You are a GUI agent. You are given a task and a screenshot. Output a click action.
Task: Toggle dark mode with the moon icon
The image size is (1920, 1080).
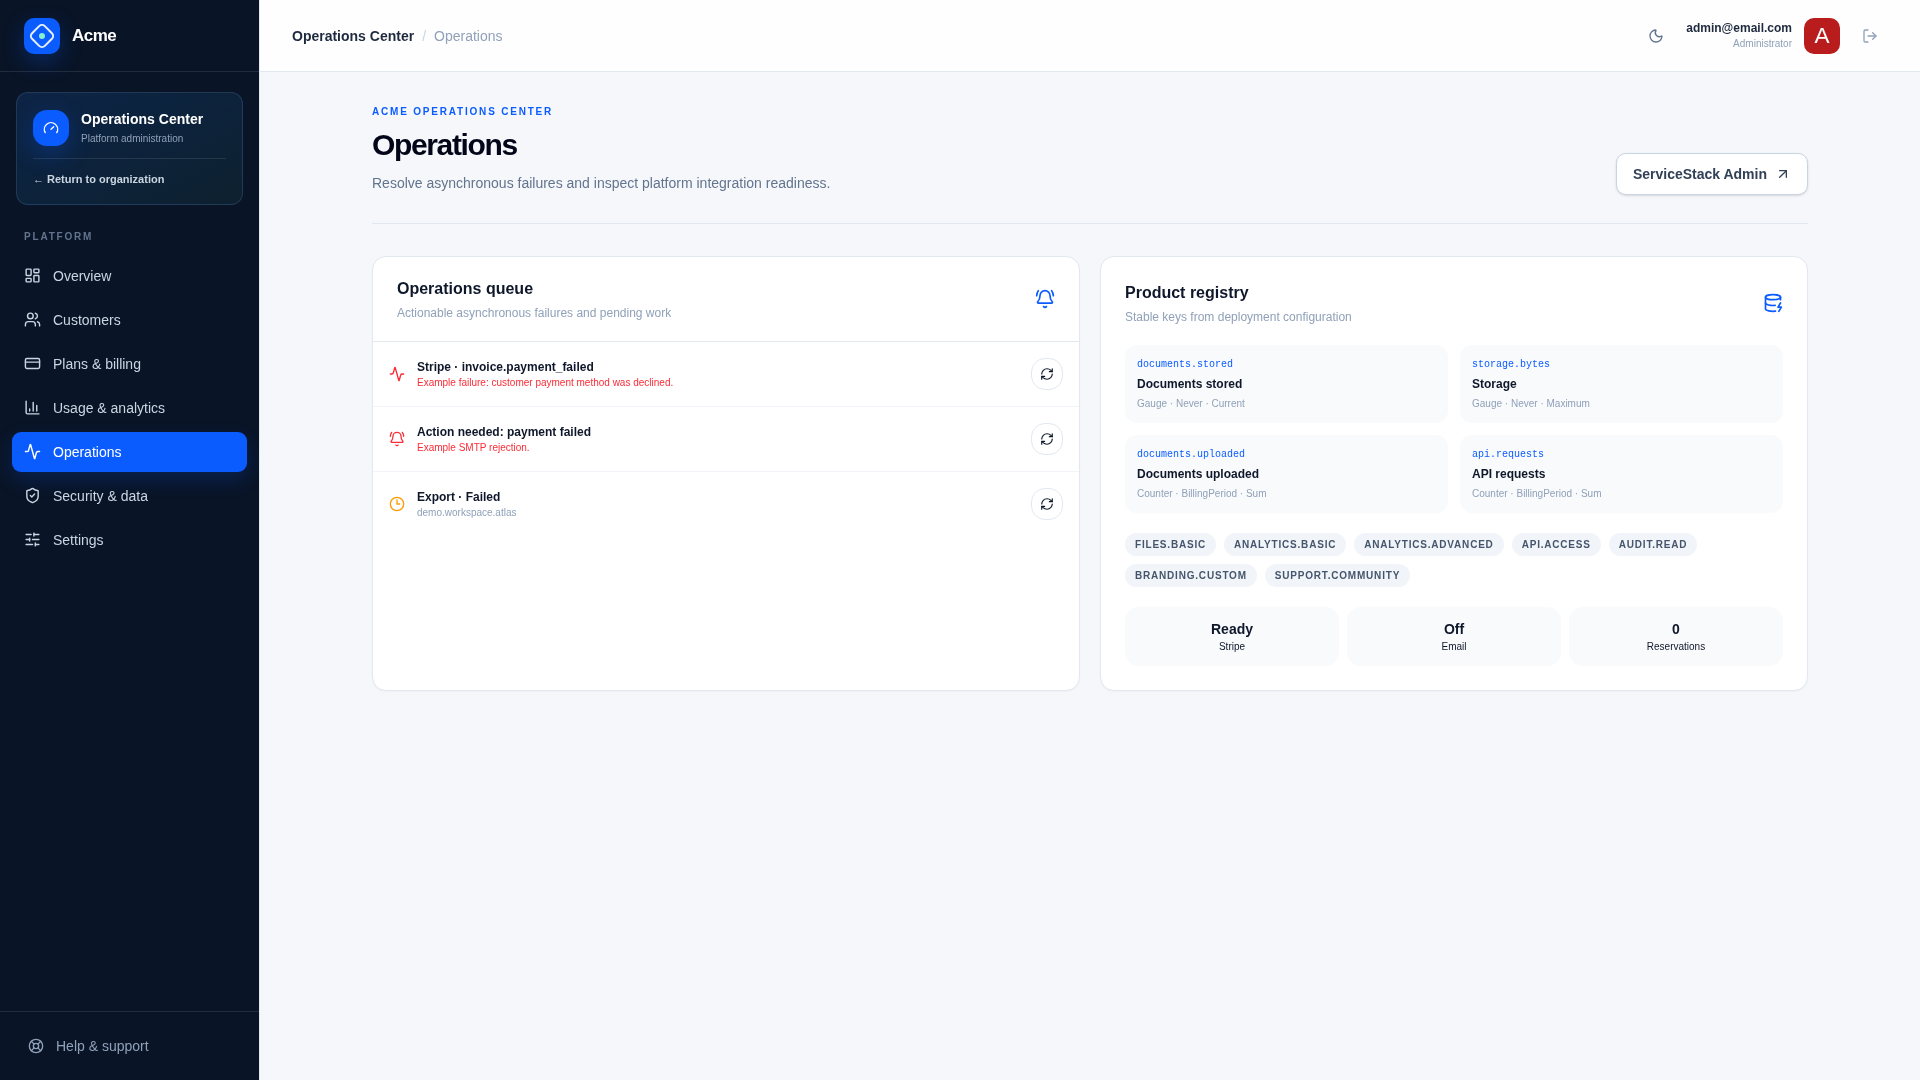click(x=1656, y=36)
